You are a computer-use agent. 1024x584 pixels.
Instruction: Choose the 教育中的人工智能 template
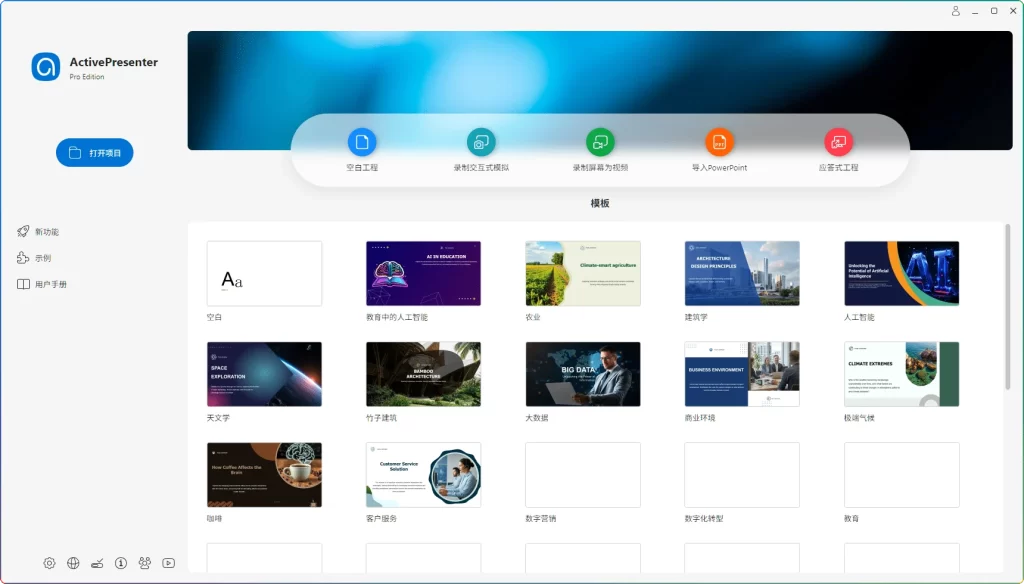point(423,273)
